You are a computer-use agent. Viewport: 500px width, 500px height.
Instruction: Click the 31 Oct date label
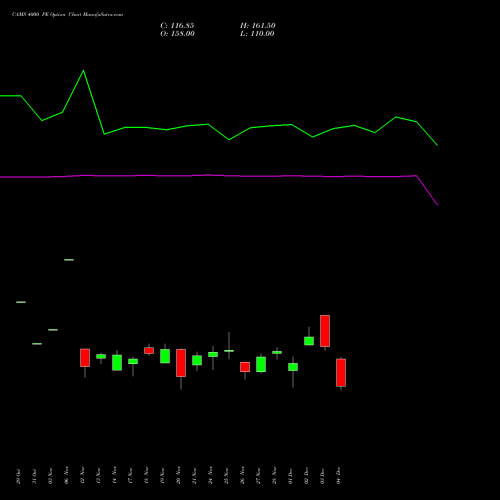pyautogui.click(x=35, y=476)
